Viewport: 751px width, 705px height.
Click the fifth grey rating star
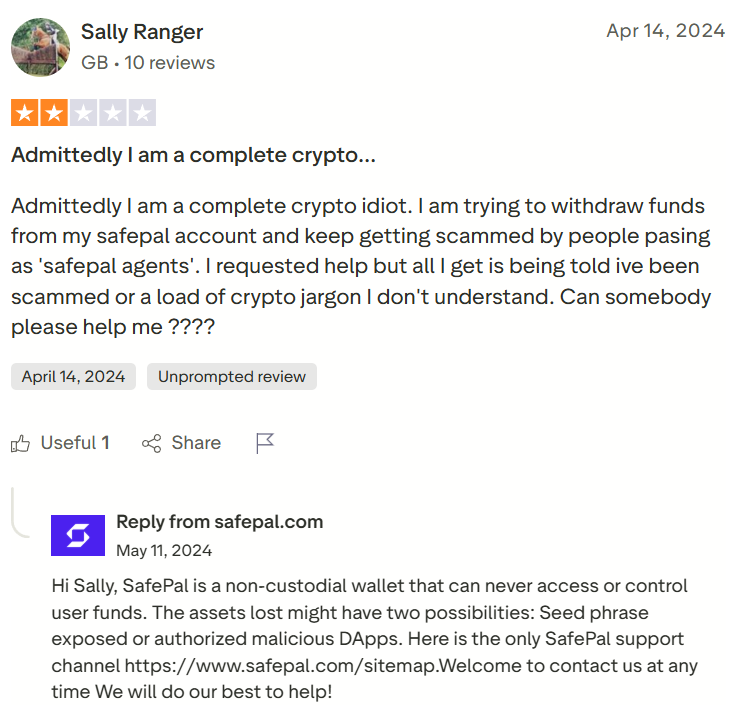pyautogui.click(x=142, y=113)
